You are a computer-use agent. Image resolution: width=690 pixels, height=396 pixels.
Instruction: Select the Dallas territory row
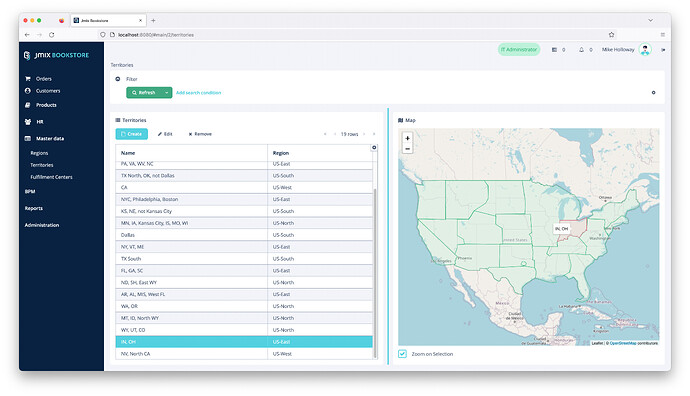tap(244, 235)
